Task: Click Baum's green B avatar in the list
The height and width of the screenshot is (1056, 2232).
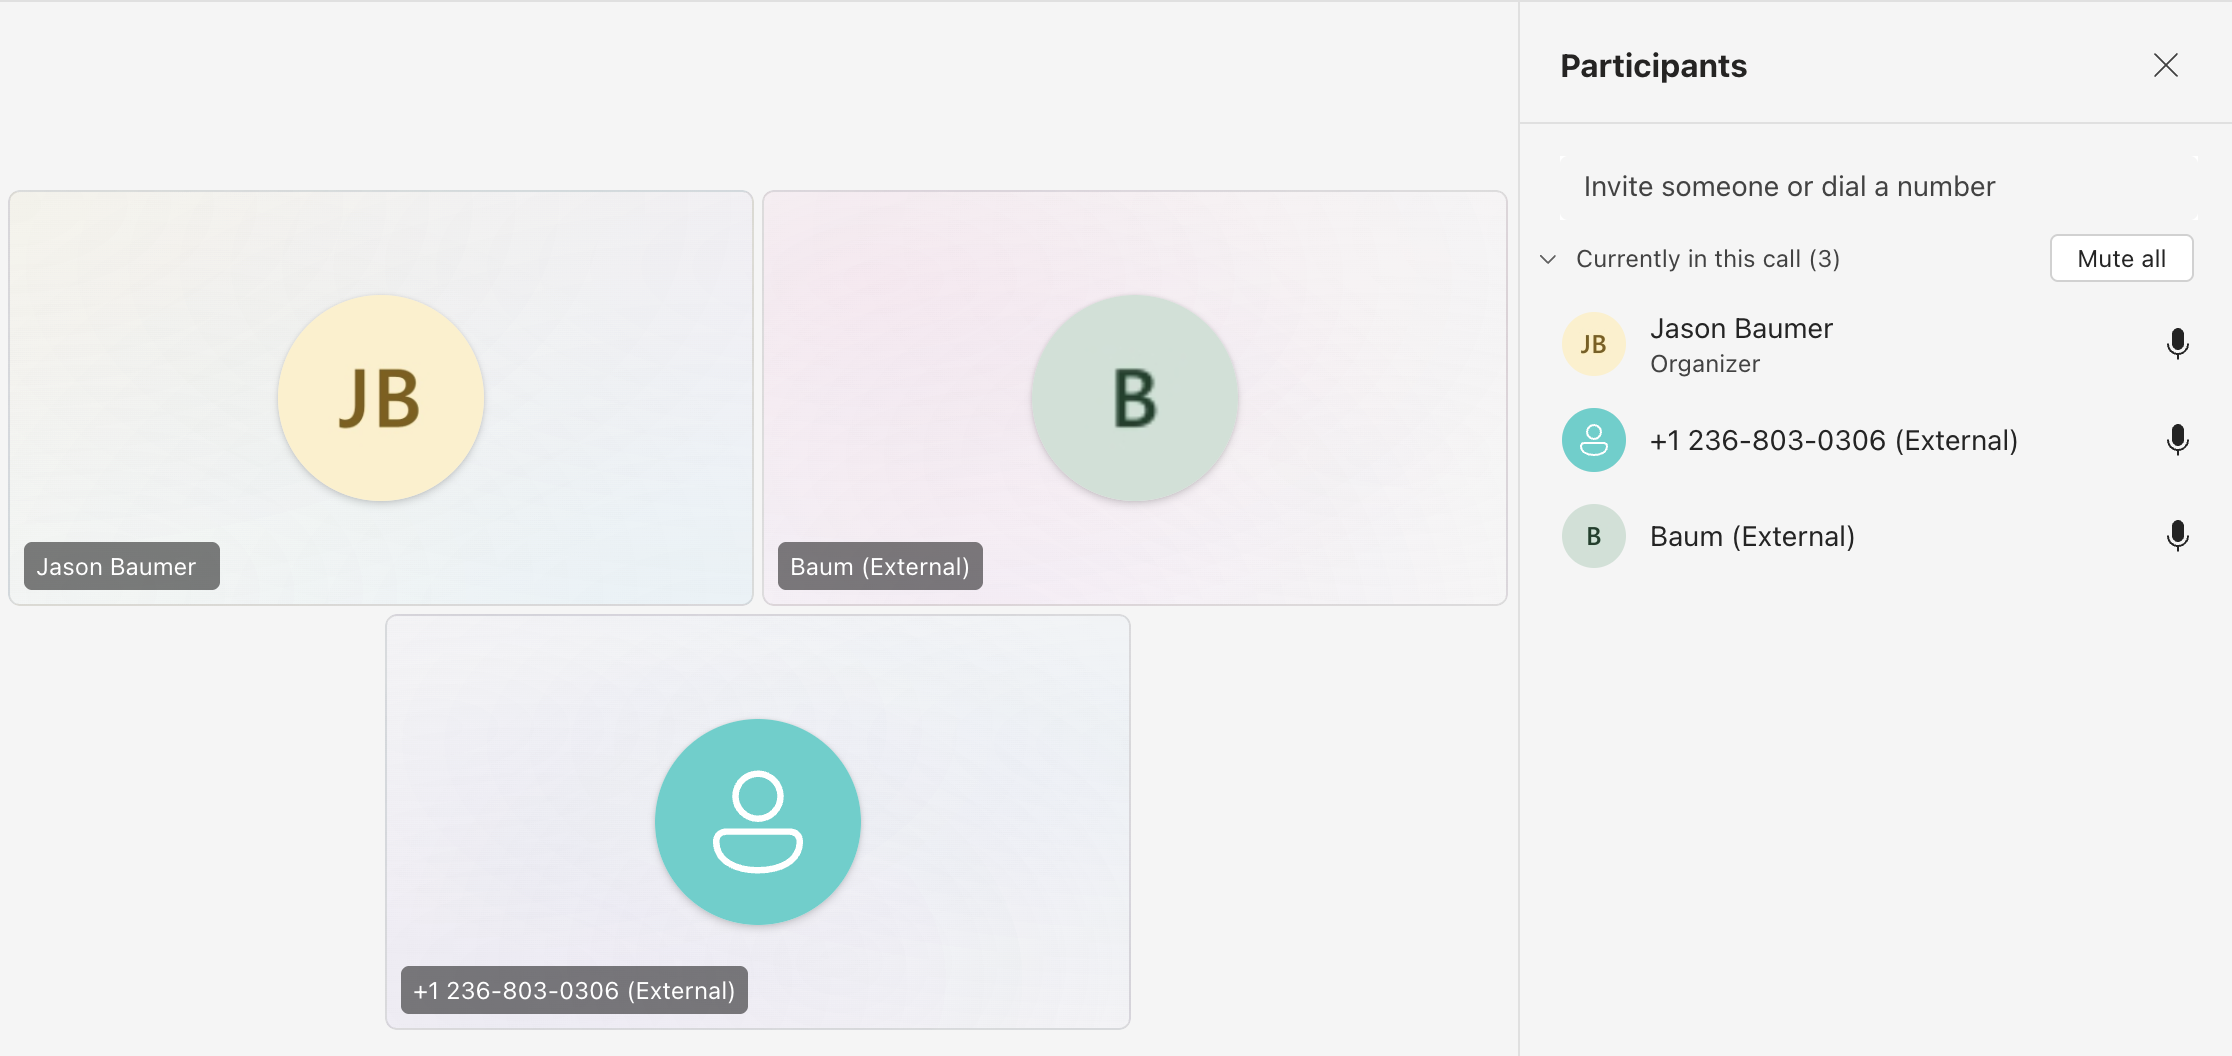Action: click(x=1593, y=536)
